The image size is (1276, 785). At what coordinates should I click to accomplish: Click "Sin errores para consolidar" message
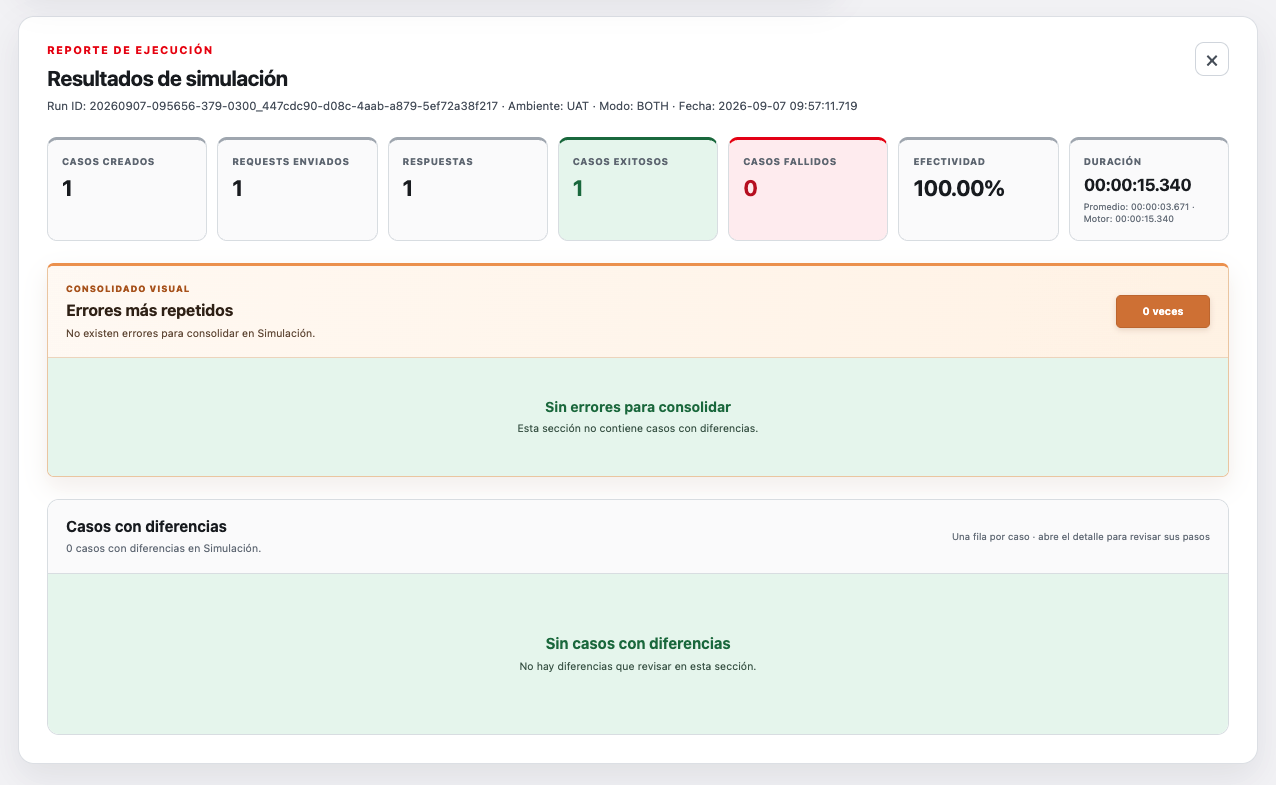638,407
